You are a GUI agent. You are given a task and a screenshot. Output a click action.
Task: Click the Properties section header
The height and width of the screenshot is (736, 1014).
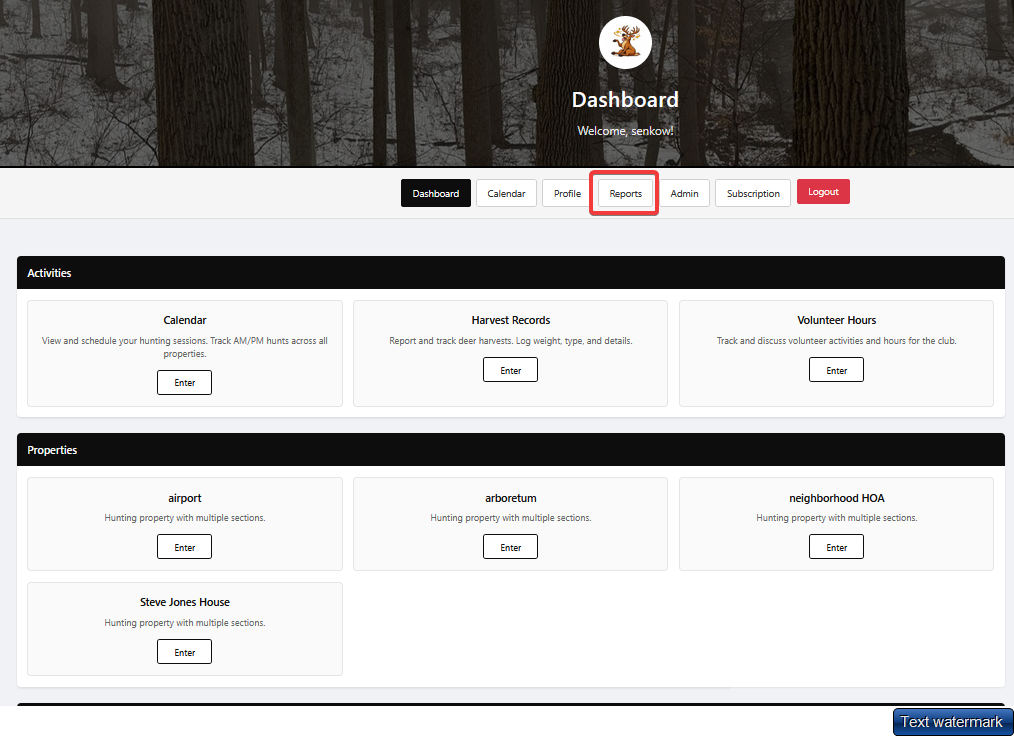coord(51,449)
